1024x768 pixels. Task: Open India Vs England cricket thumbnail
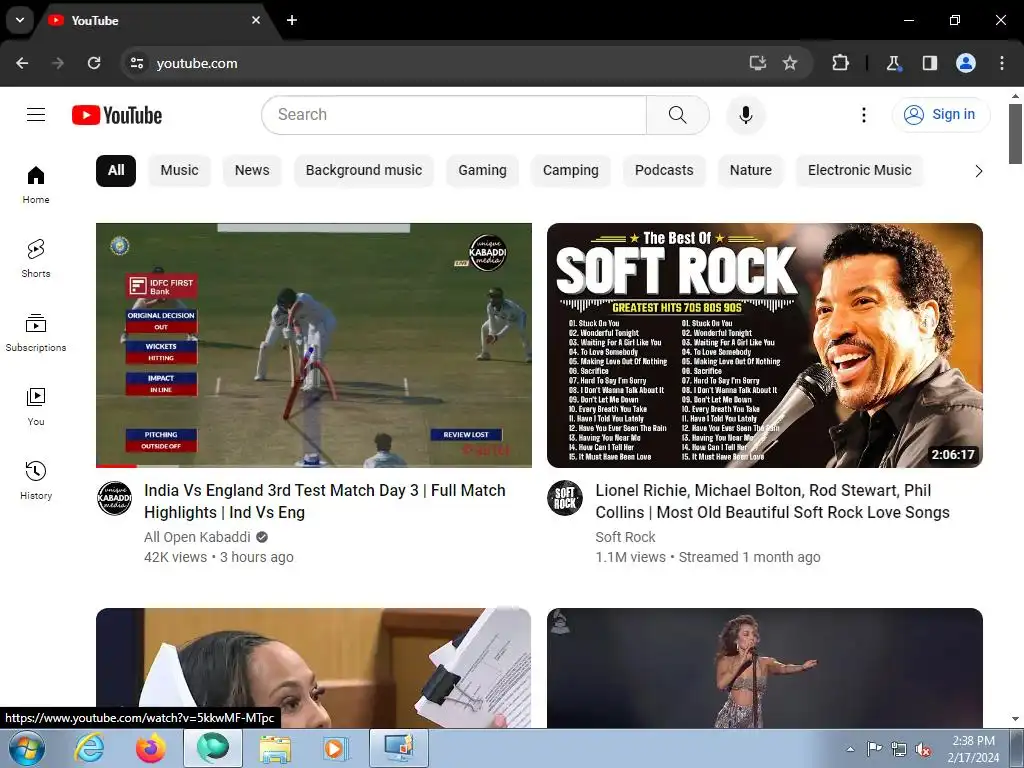tap(313, 345)
